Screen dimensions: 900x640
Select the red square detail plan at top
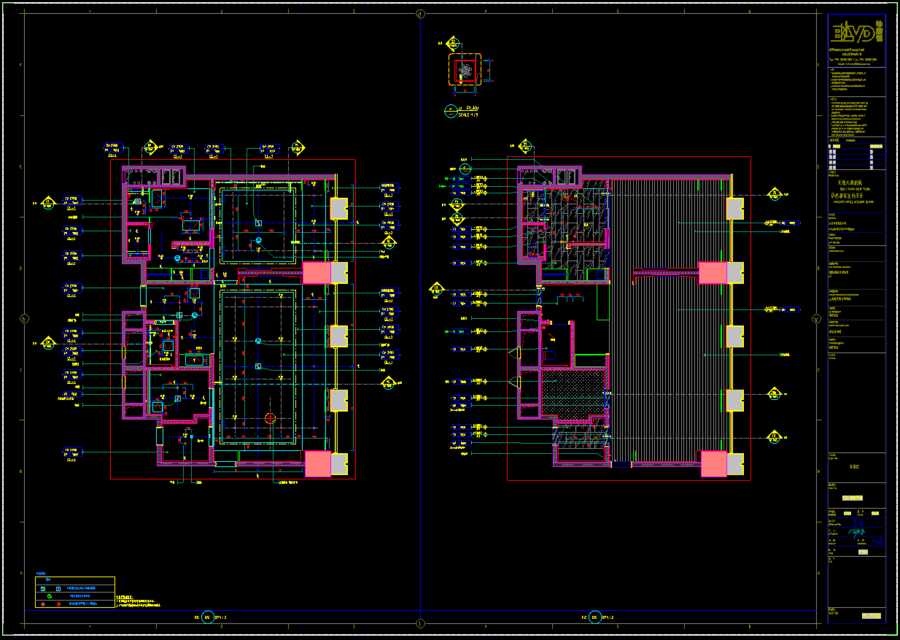pos(466,70)
